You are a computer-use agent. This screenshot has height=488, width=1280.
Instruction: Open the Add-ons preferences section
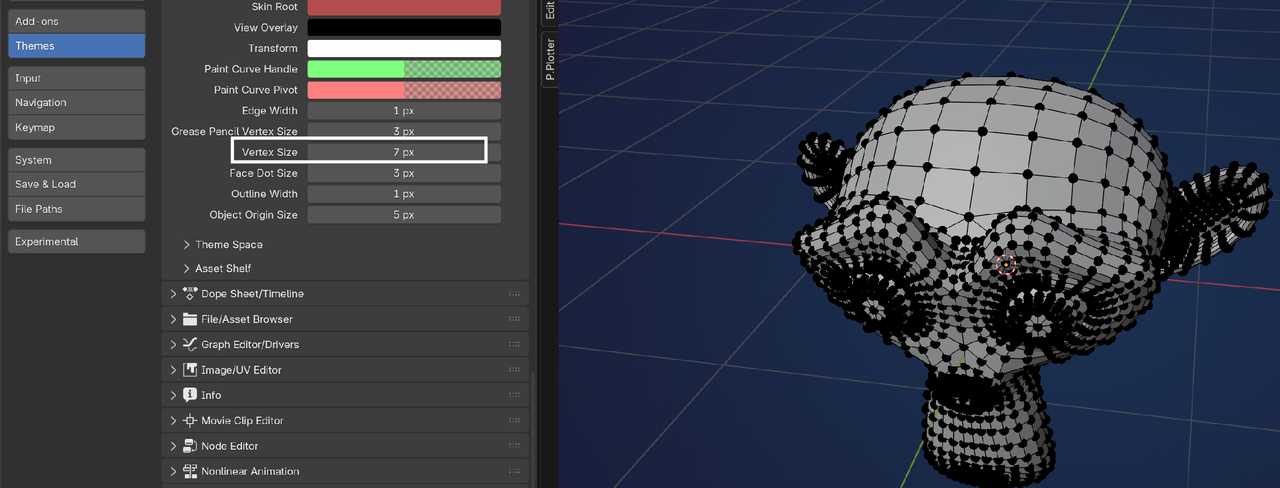pos(77,21)
